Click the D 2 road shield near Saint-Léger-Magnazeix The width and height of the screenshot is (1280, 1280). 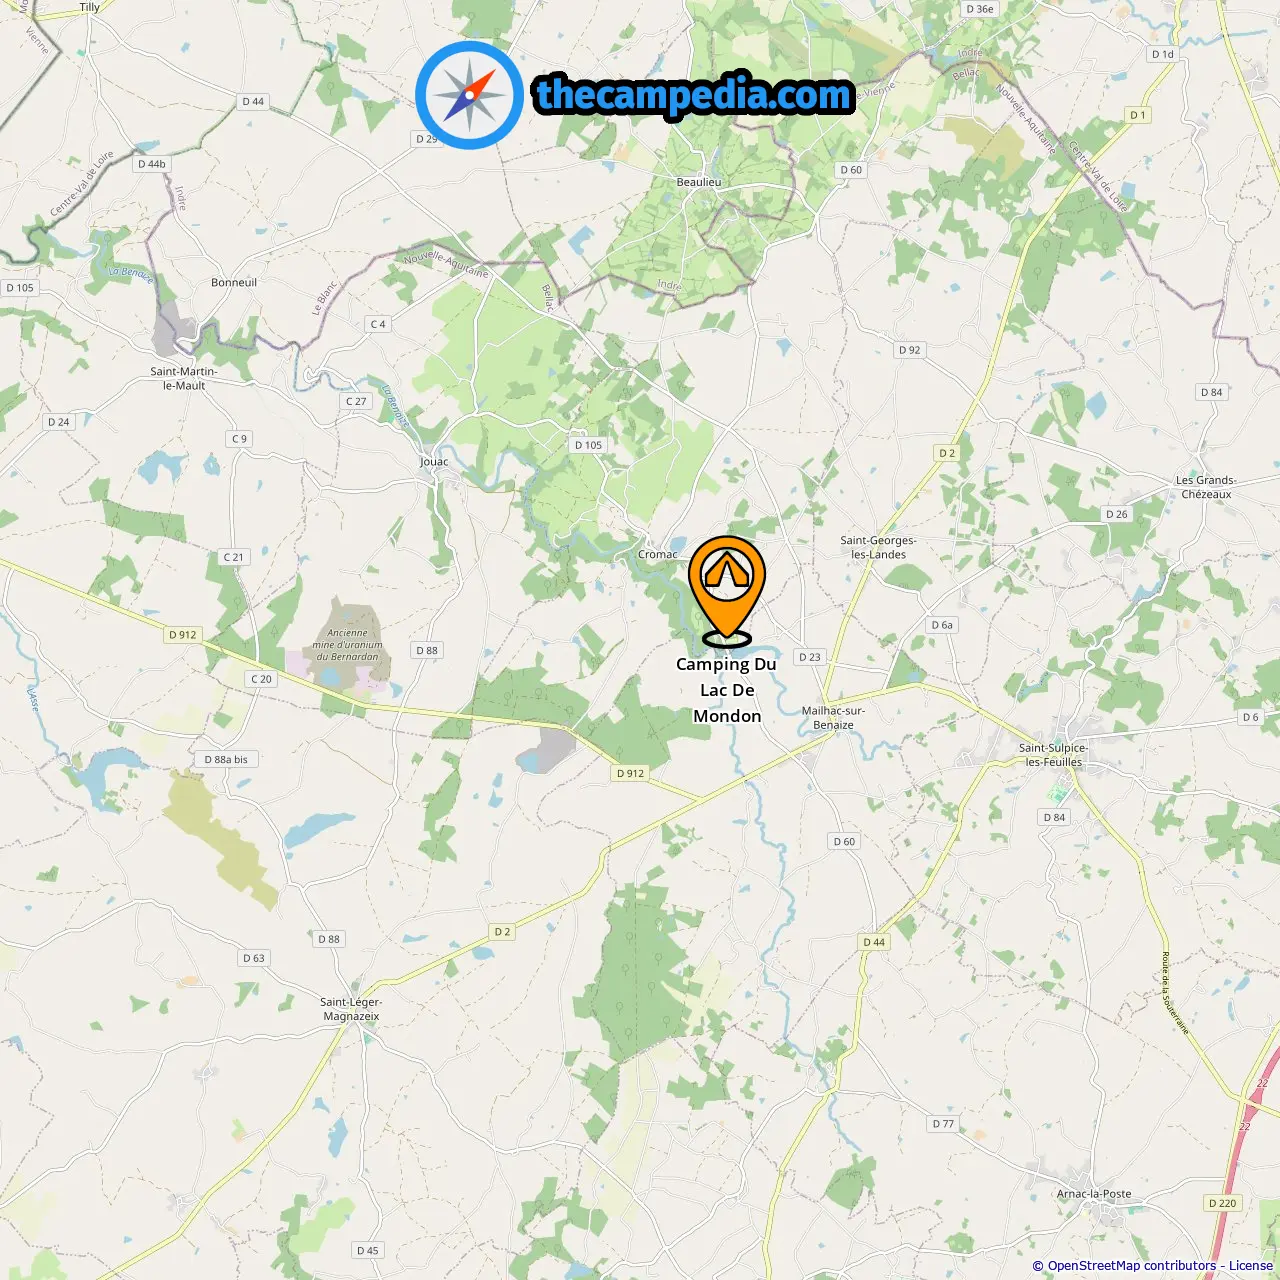tap(502, 932)
